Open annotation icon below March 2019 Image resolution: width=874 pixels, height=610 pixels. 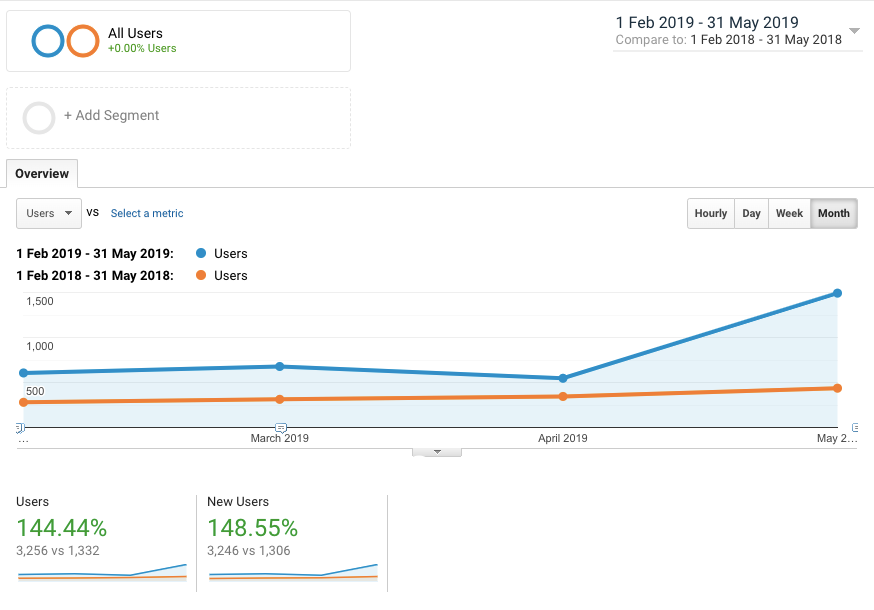281,428
